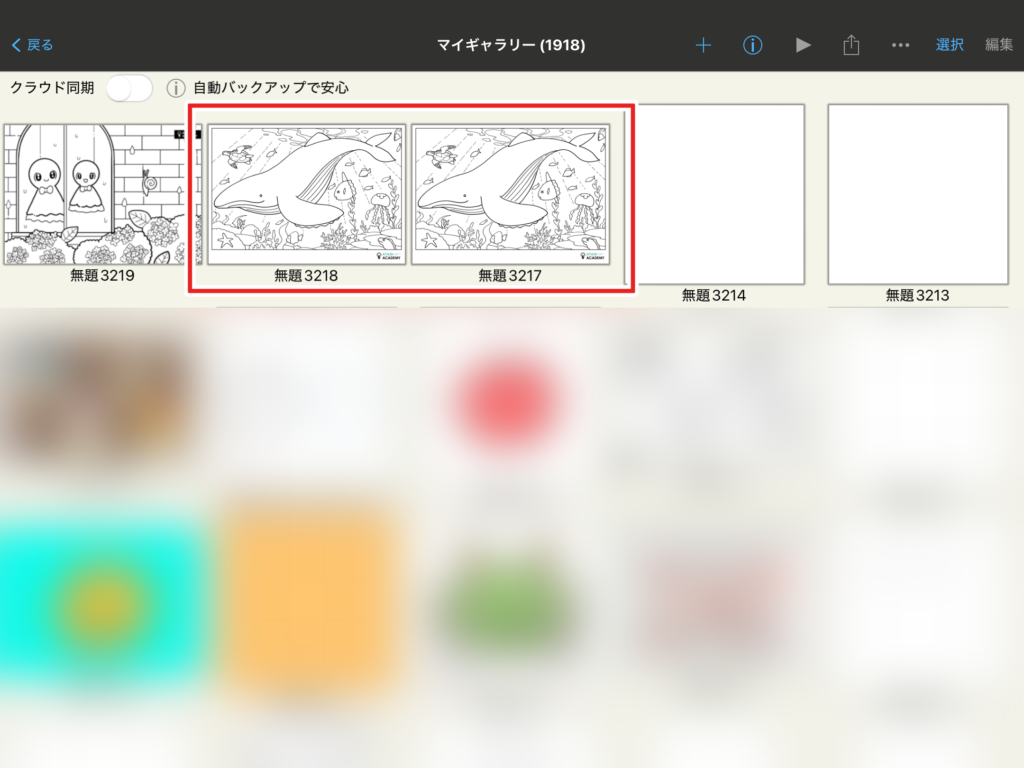1024x768 pixels.
Task: Click info icon beside 自動バックアップで安心
Action: (176, 88)
